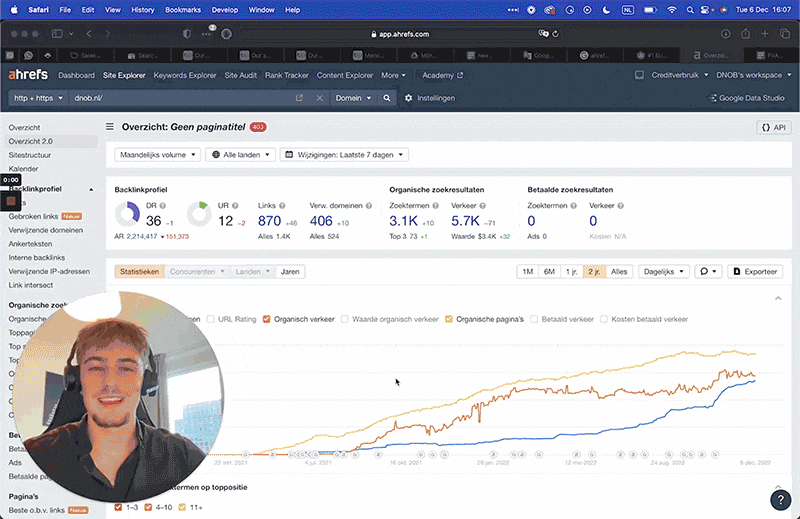
Task: Click info icon beside Verw. domeinen
Action: [369, 206]
